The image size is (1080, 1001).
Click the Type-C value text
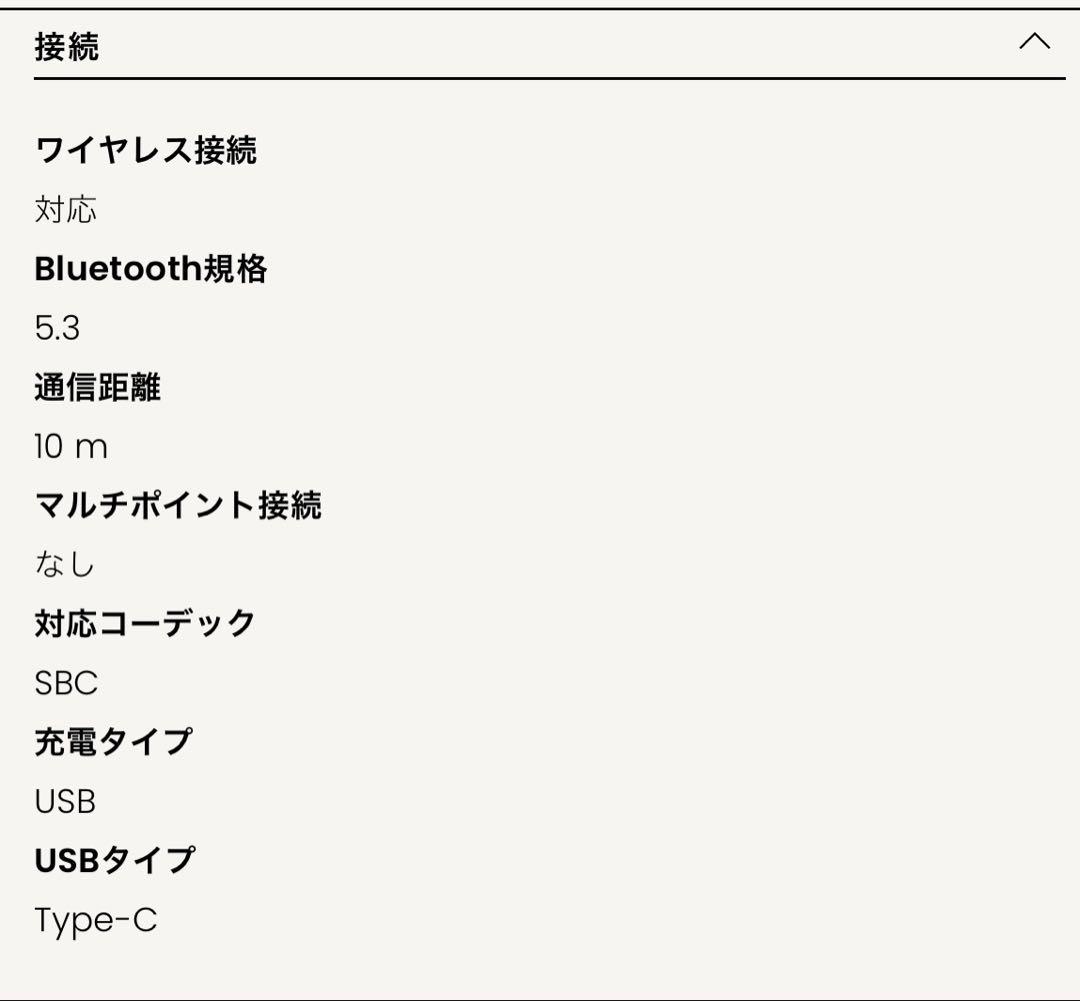click(x=95, y=919)
